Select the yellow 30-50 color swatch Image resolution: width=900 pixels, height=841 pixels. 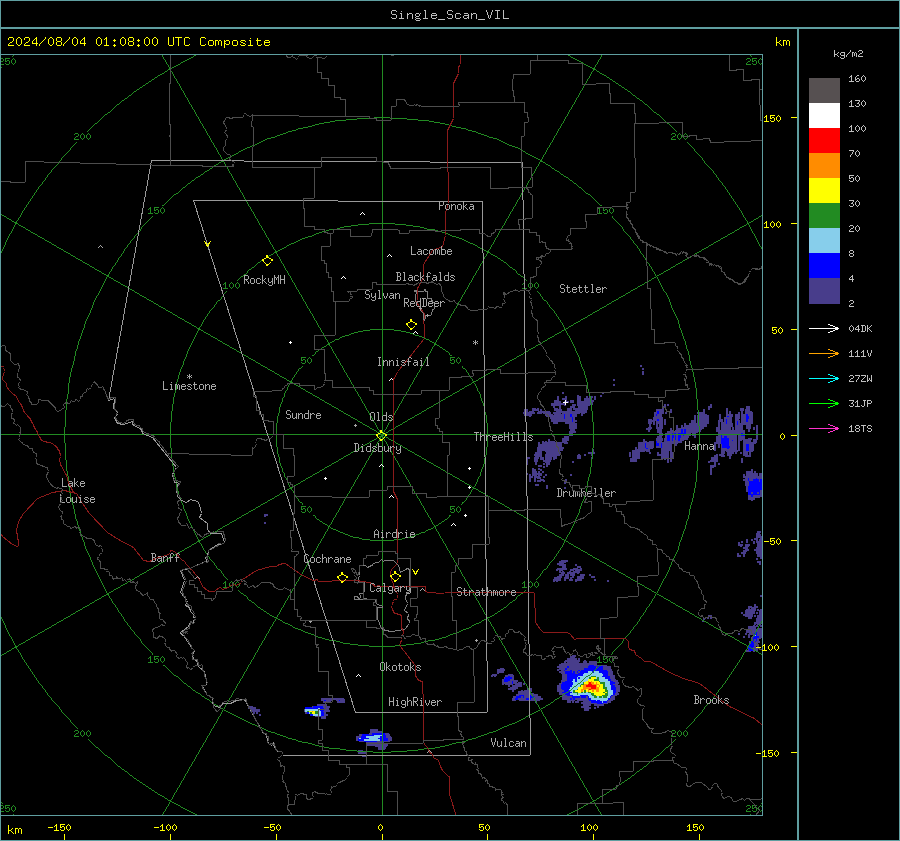tap(824, 191)
